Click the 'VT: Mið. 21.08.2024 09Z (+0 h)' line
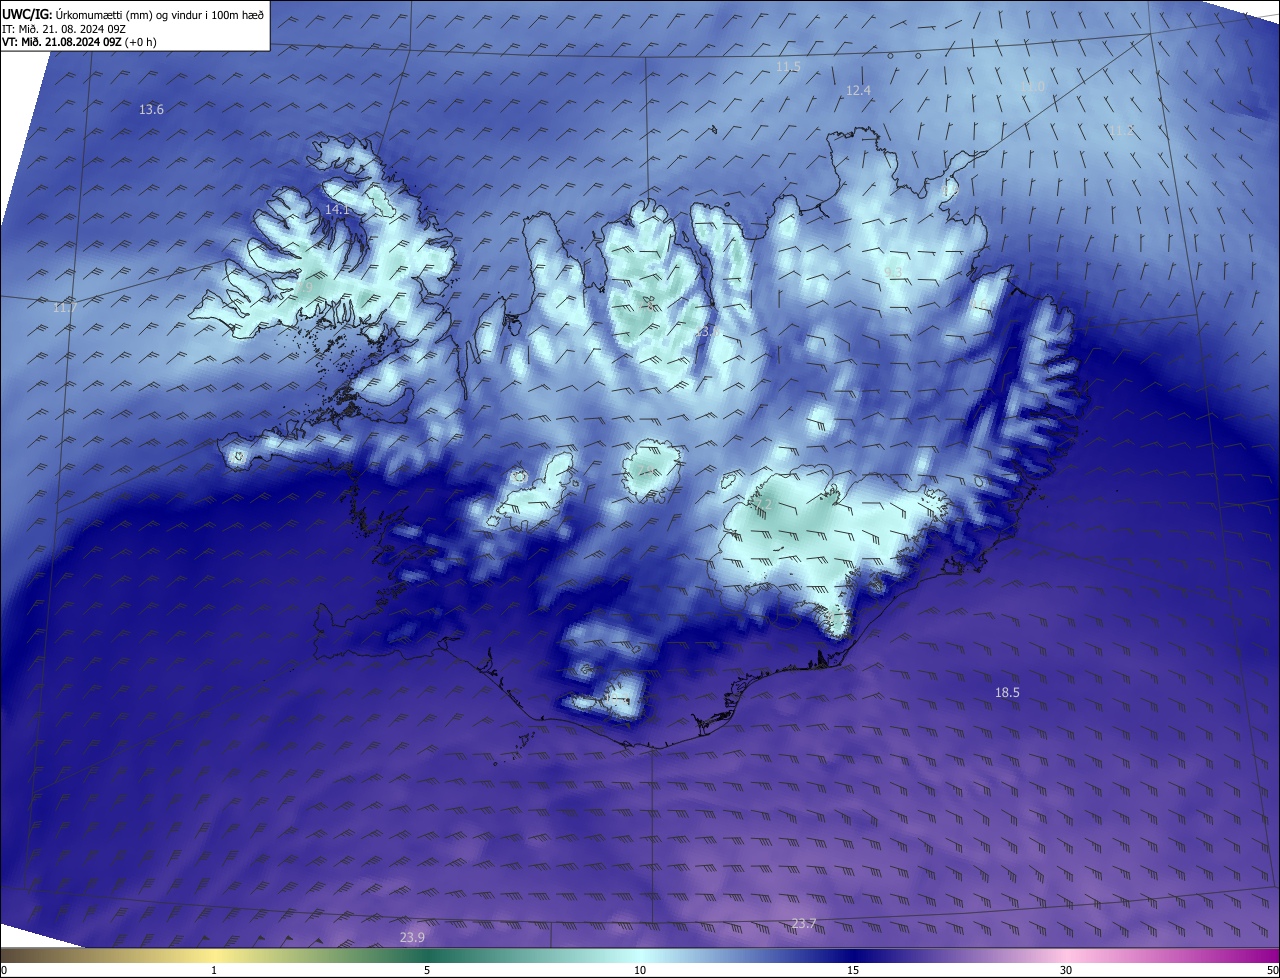Image resolution: width=1280 pixels, height=978 pixels. (79, 42)
